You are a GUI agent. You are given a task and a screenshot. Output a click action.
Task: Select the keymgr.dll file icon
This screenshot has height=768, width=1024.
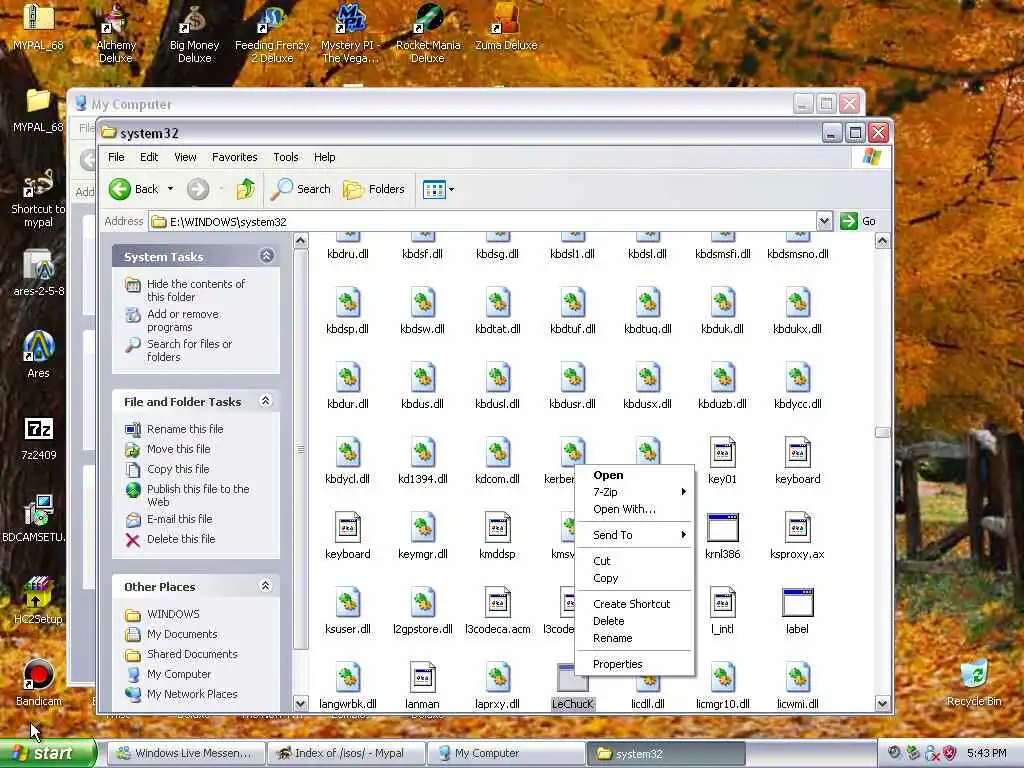(x=423, y=529)
